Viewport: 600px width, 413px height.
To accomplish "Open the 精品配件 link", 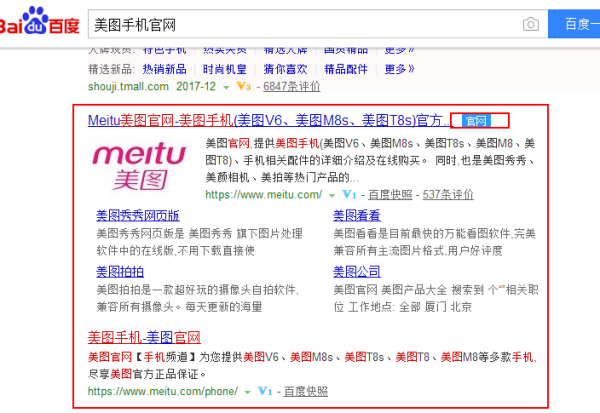I will click(346, 69).
